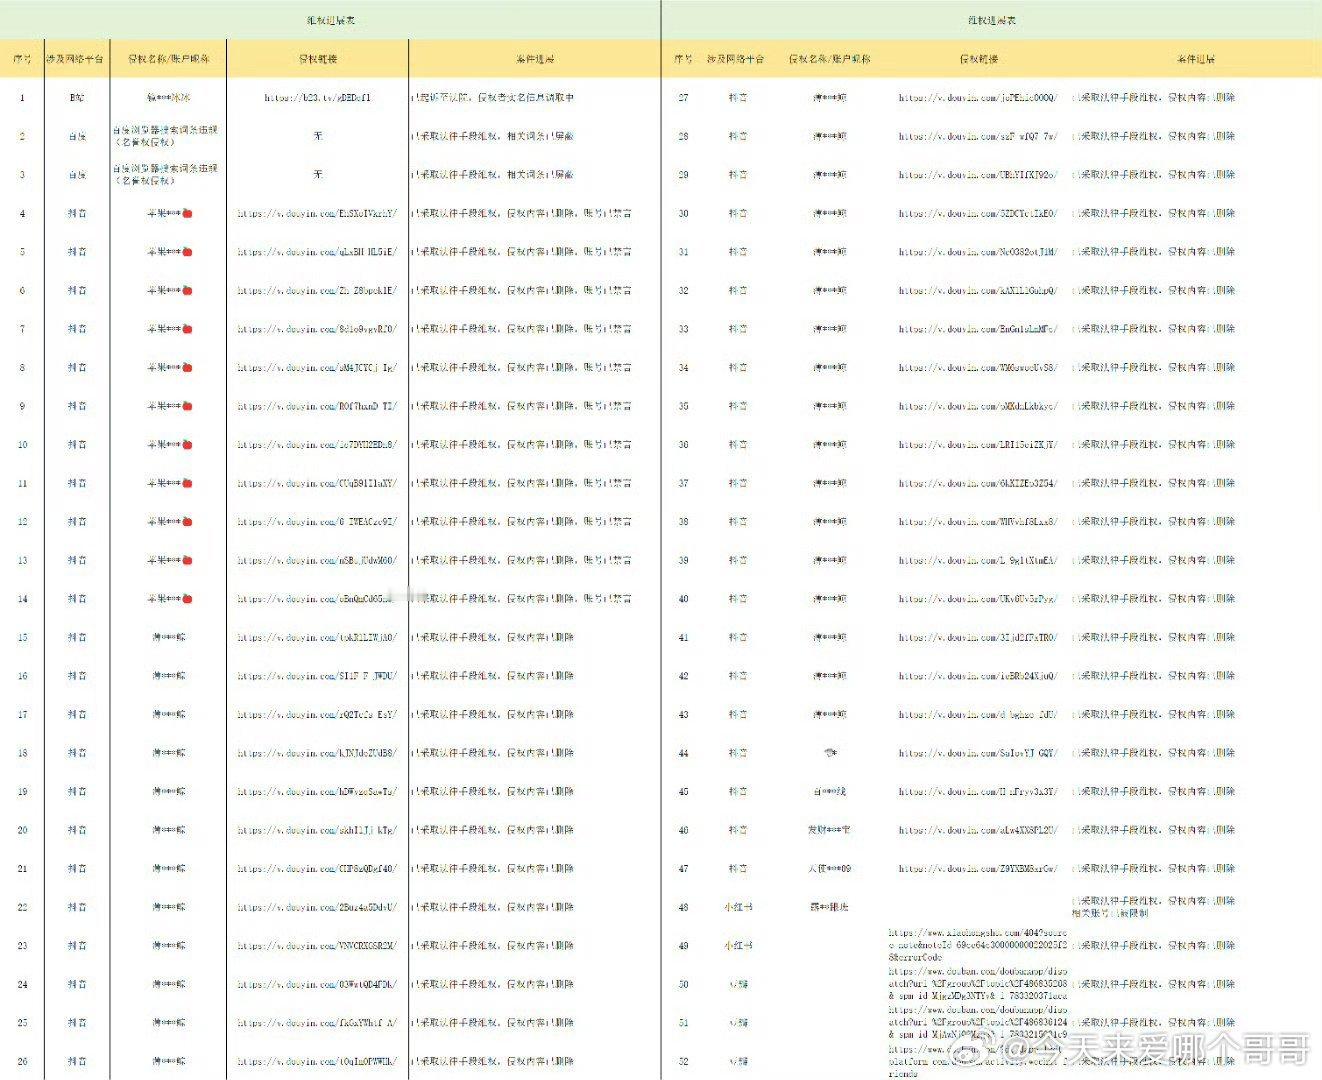Select the 发财***宝 account cell in row 46
This screenshot has width=1322, height=1080.
(x=829, y=830)
